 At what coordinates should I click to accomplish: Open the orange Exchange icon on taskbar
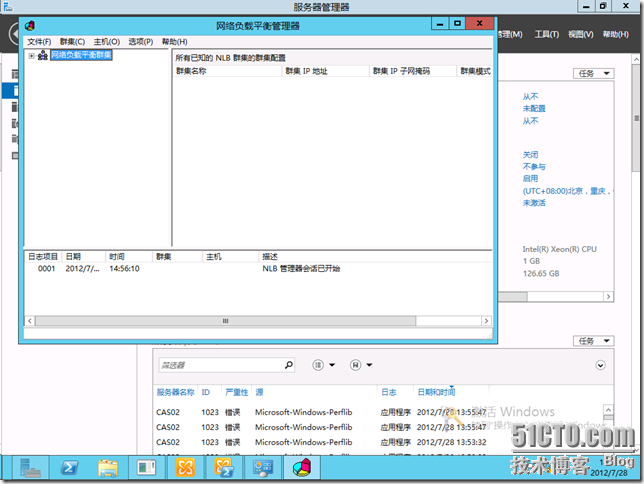click(185, 468)
